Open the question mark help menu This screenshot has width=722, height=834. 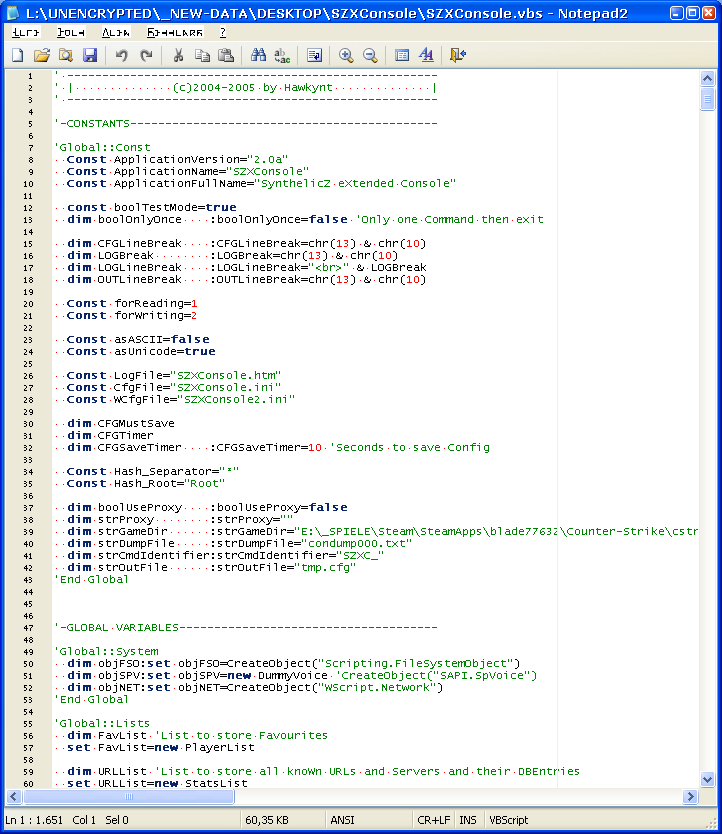pos(223,33)
